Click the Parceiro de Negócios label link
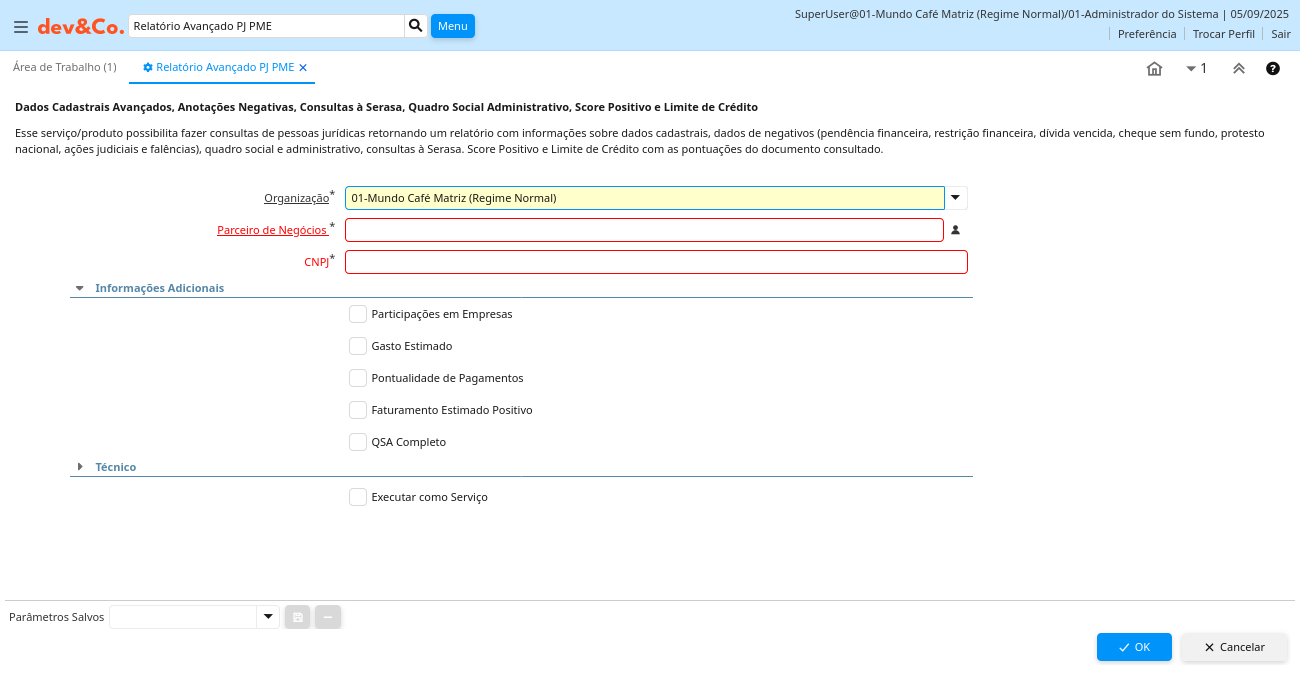 coord(272,230)
